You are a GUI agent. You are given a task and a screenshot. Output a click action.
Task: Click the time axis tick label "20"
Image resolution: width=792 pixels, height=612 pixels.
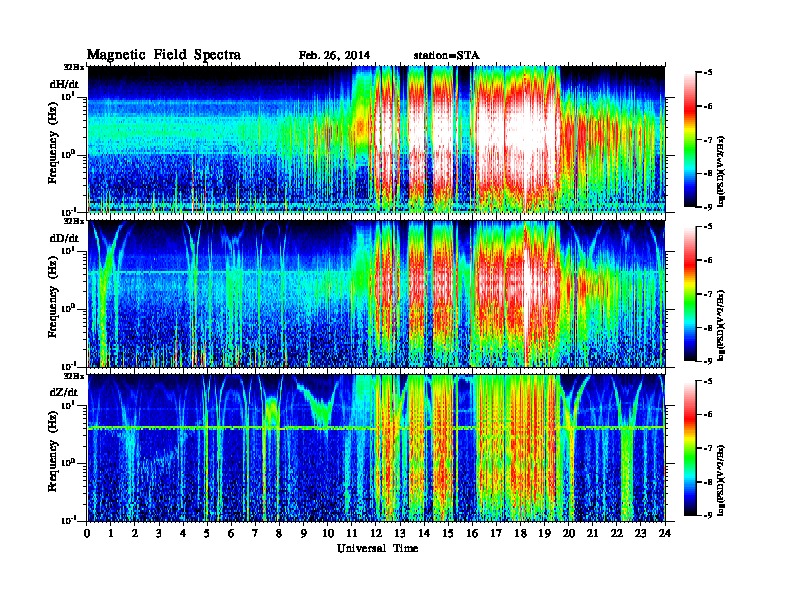click(569, 533)
